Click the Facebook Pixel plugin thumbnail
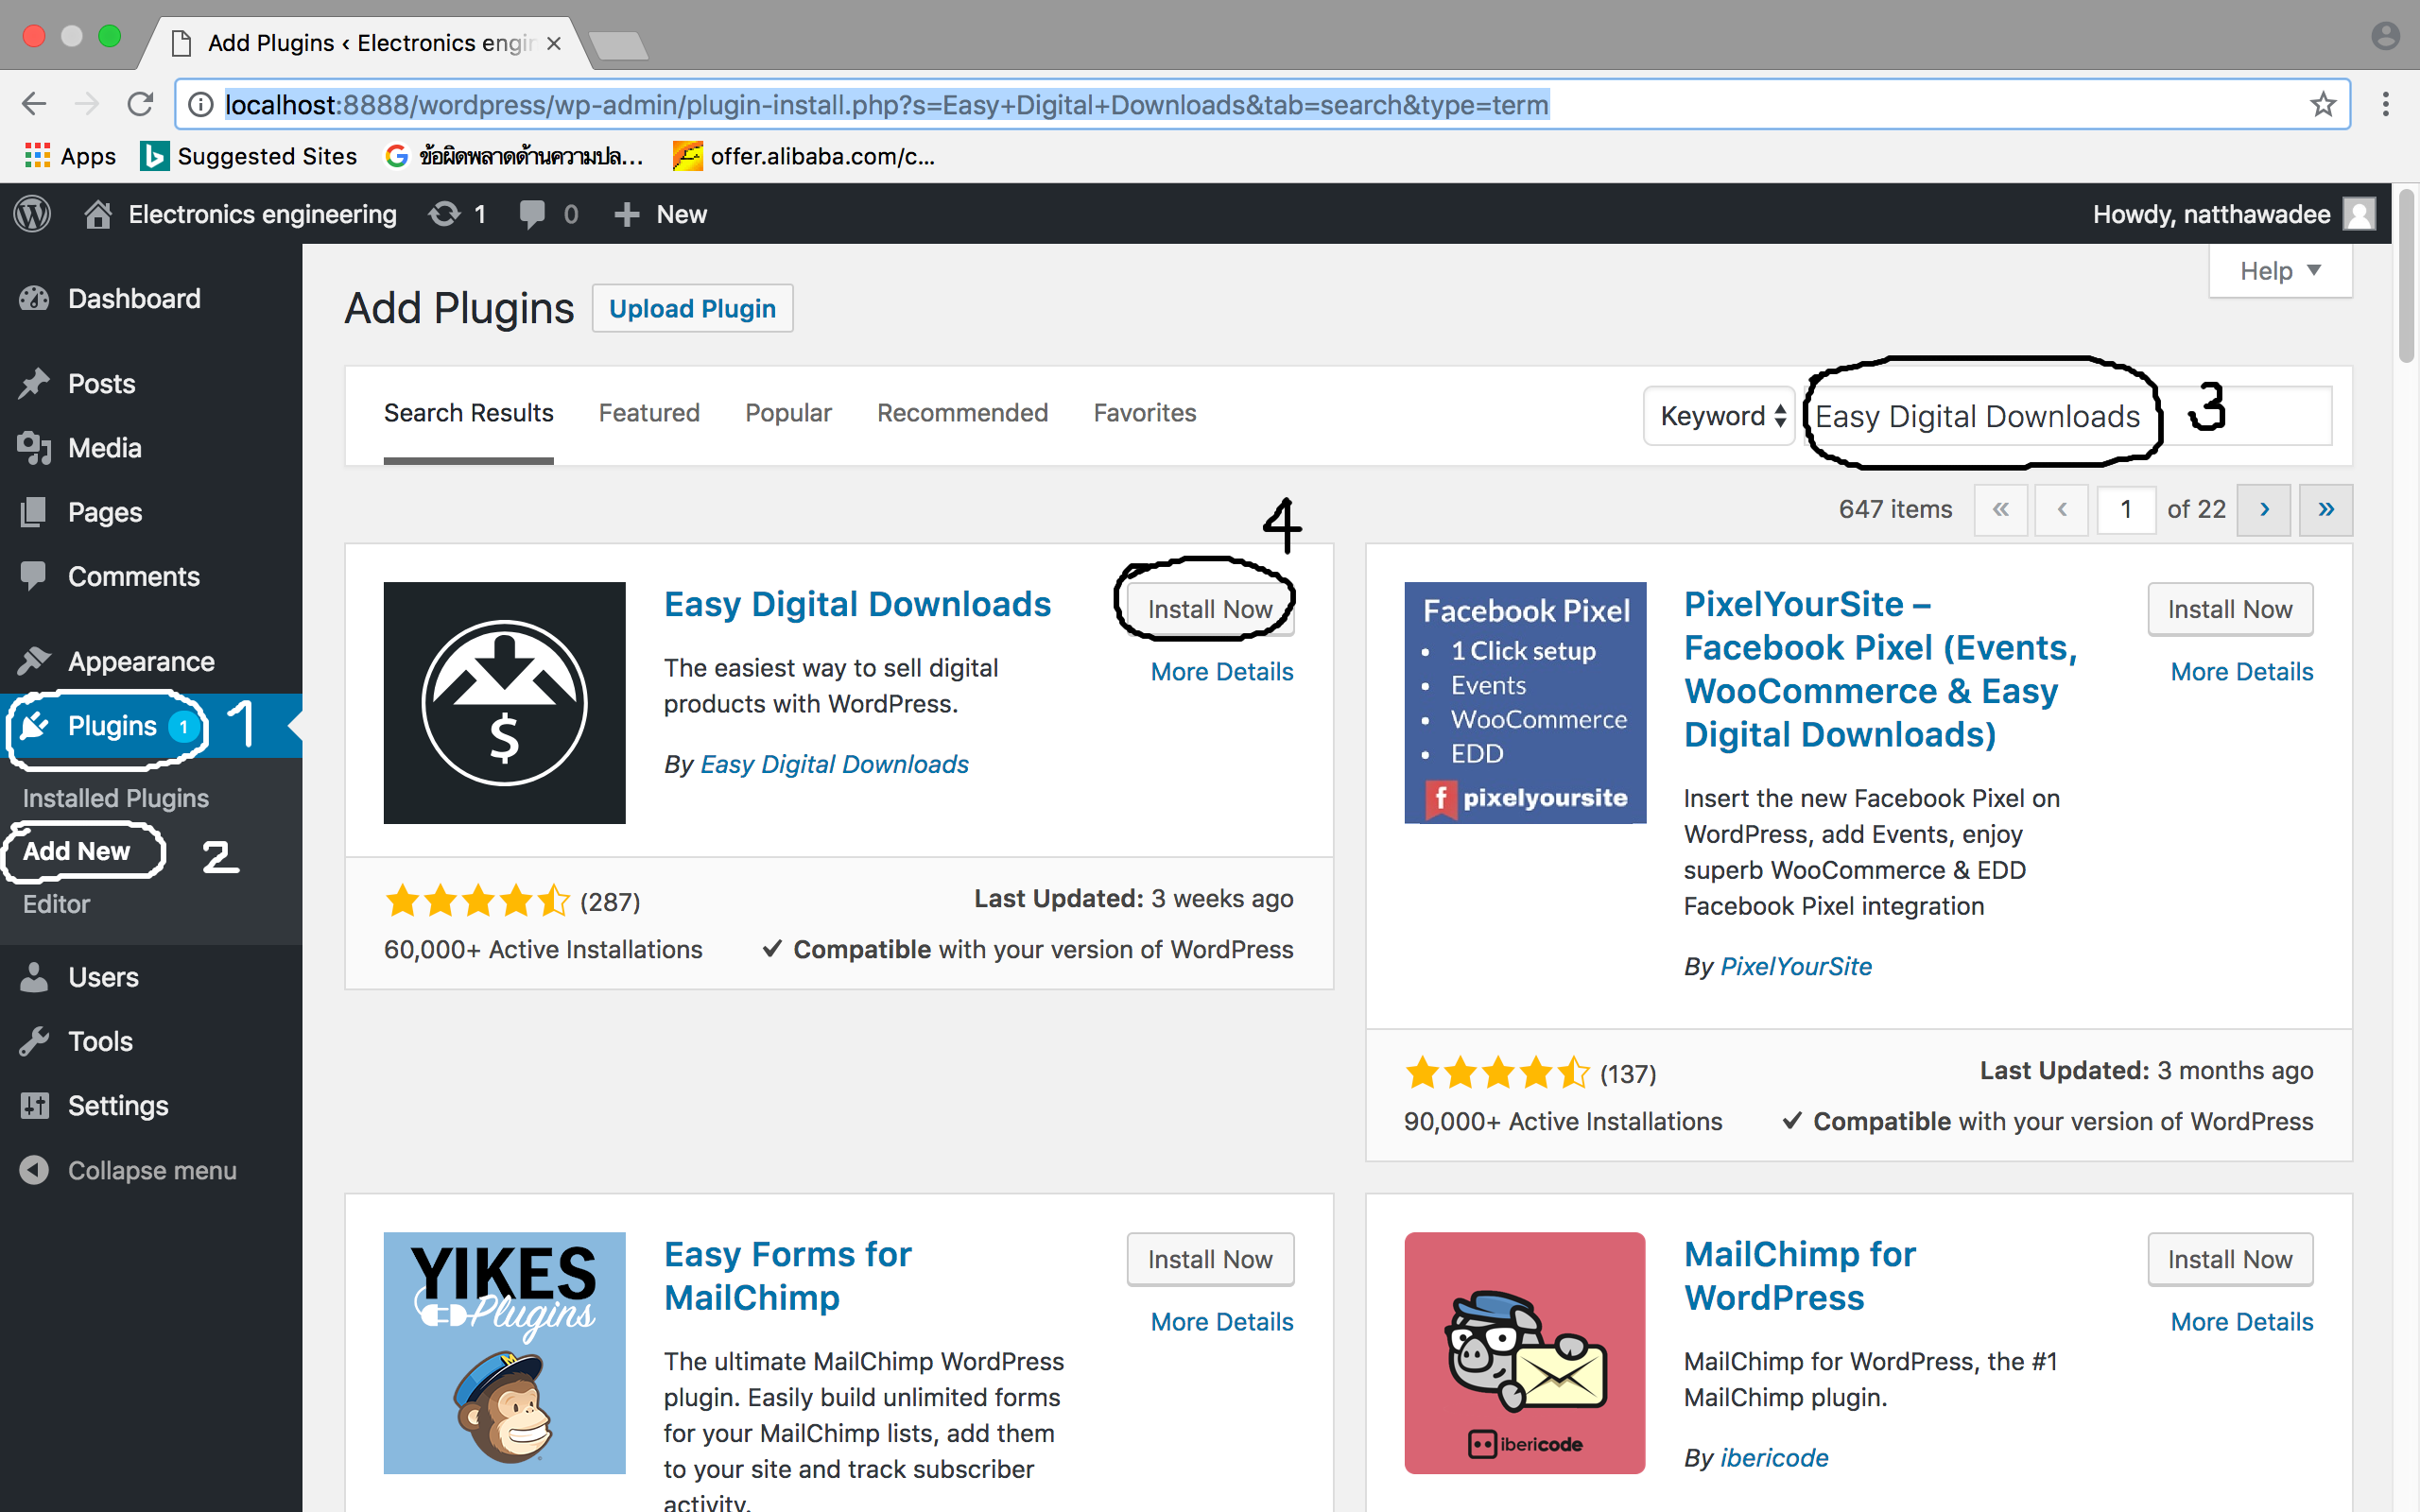 point(1525,703)
